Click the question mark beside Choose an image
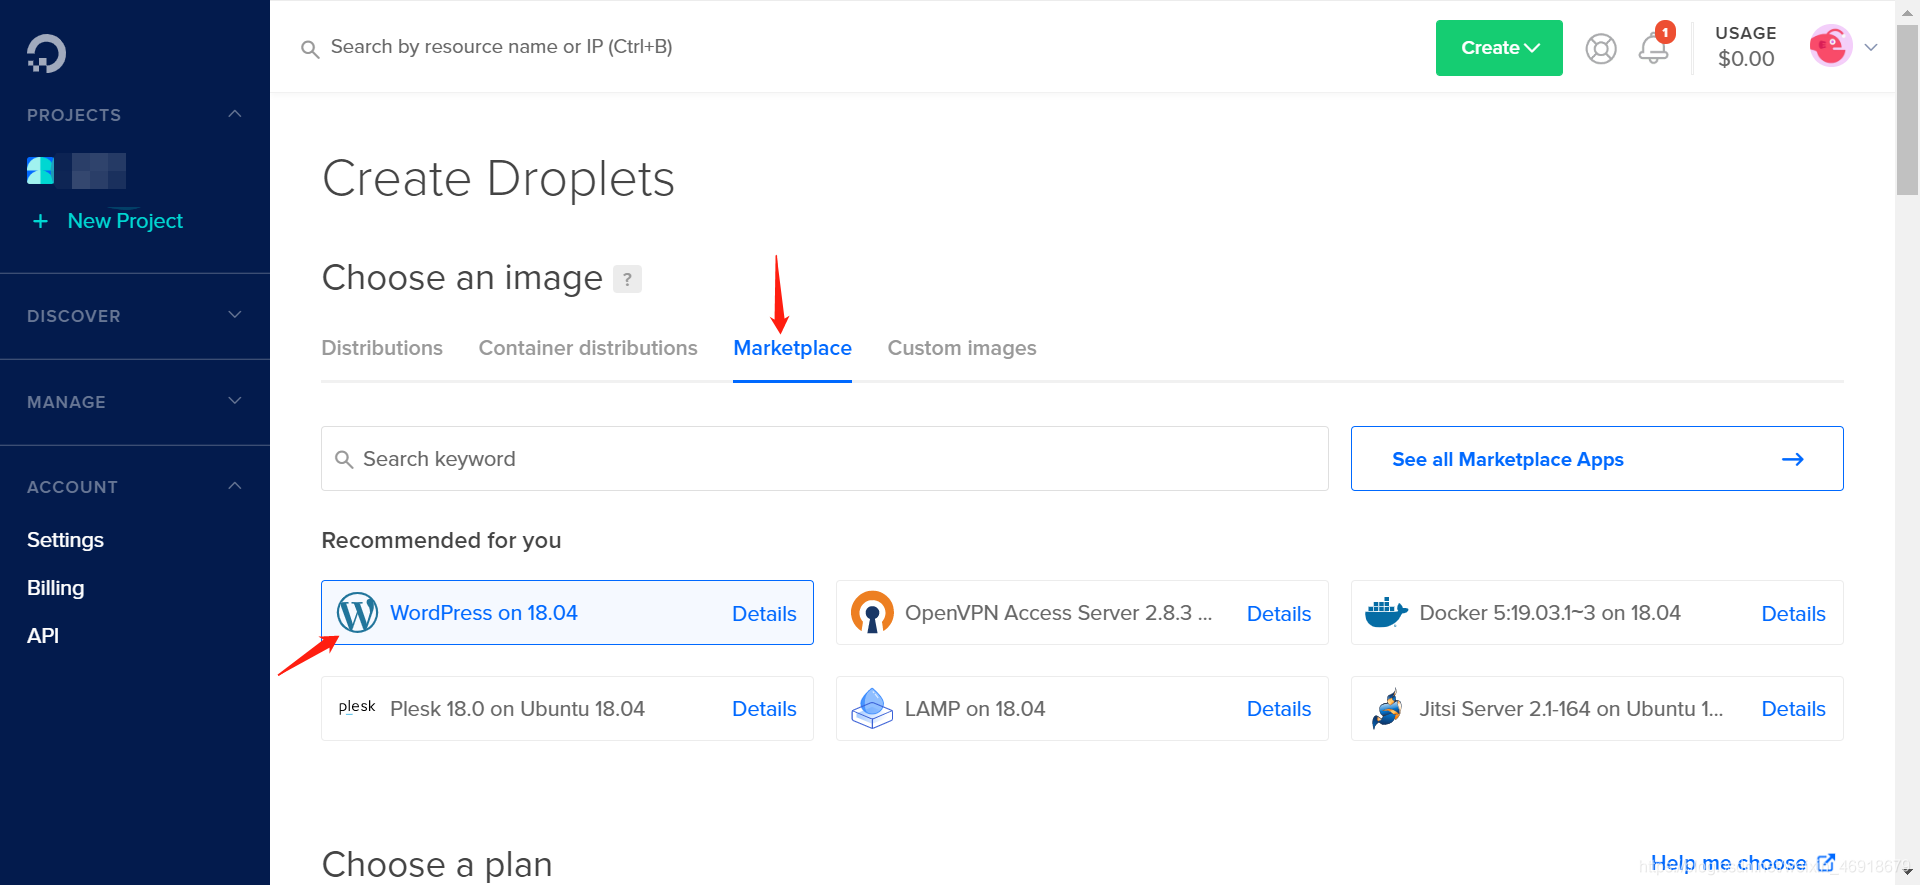 tap(627, 279)
